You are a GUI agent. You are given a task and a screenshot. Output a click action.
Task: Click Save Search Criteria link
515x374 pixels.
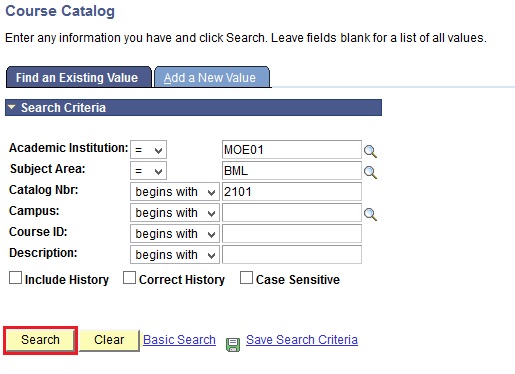pos(302,340)
